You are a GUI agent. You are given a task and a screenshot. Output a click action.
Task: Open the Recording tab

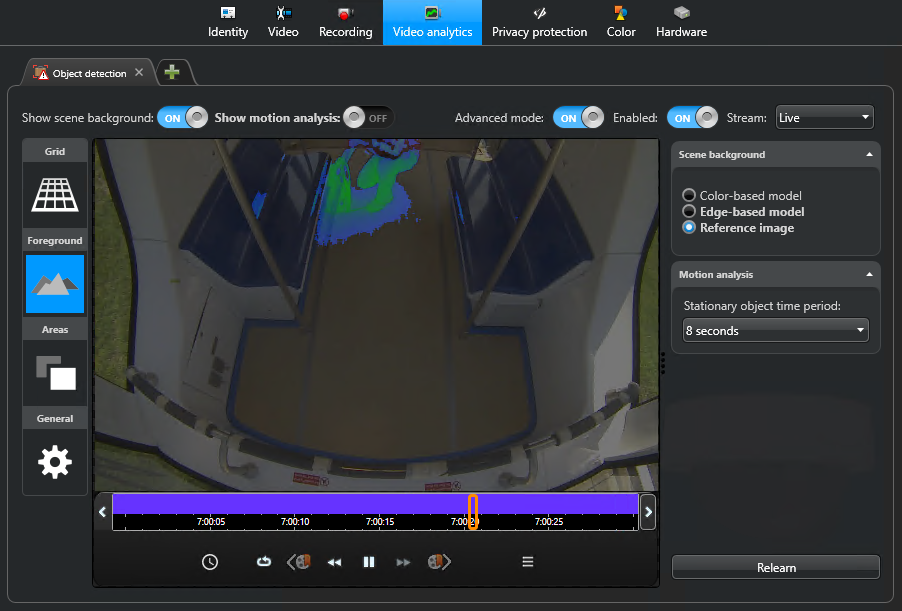345,22
